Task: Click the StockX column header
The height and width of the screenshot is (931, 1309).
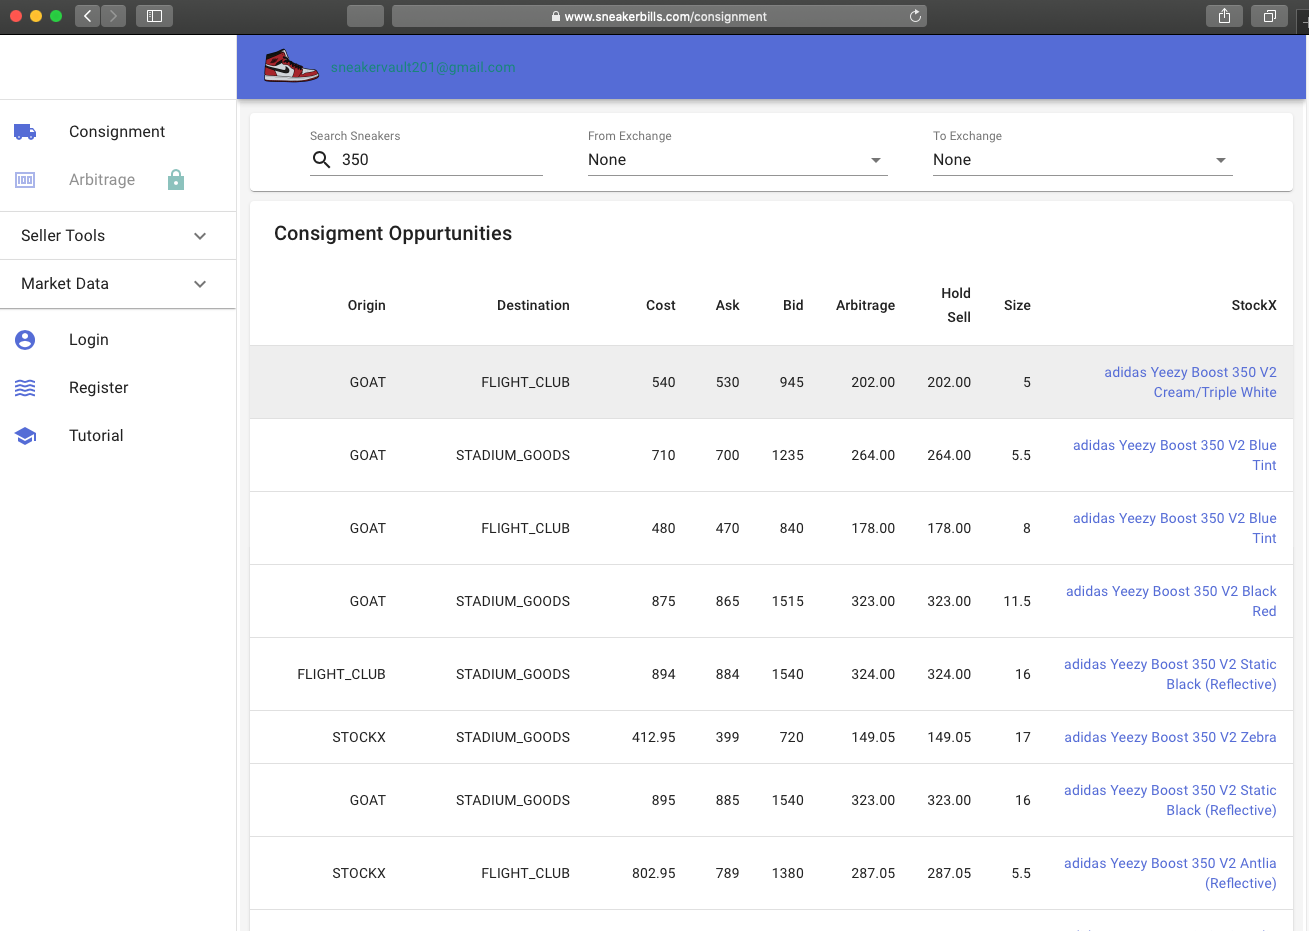Action: [x=1254, y=305]
